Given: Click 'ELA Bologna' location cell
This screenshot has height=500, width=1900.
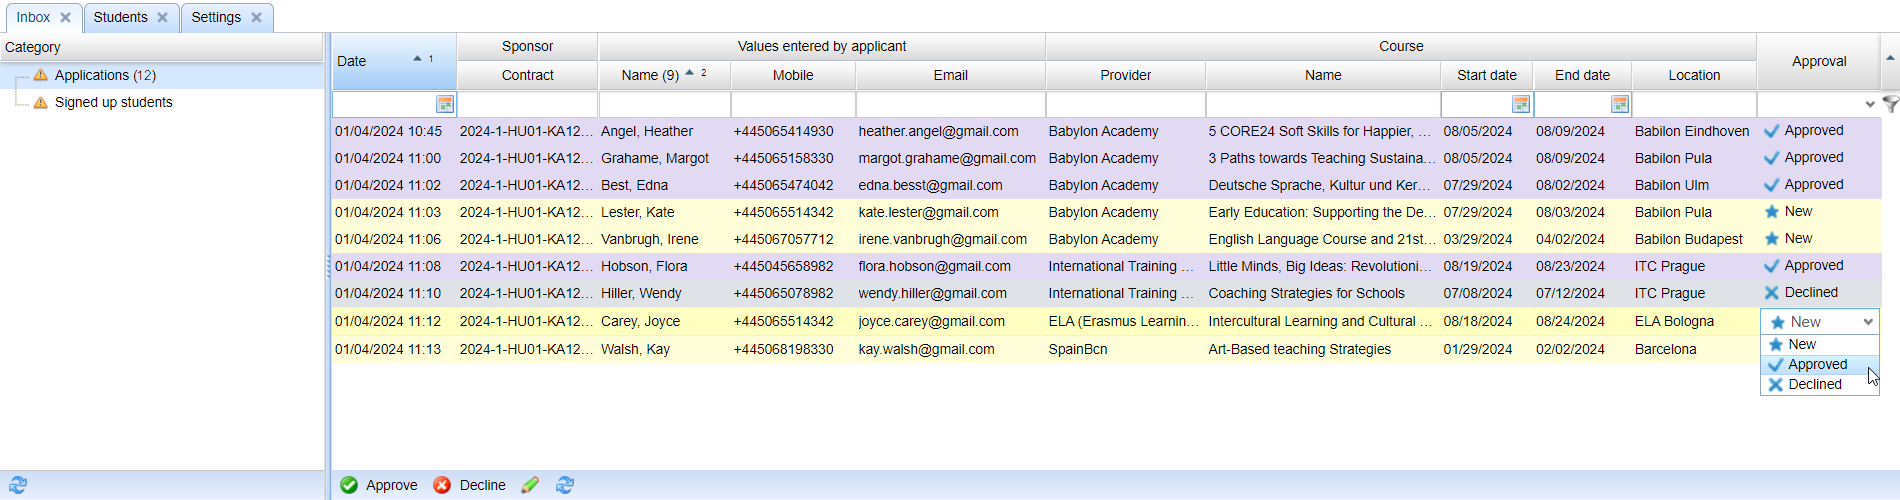Looking at the screenshot, I should point(1674,321).
